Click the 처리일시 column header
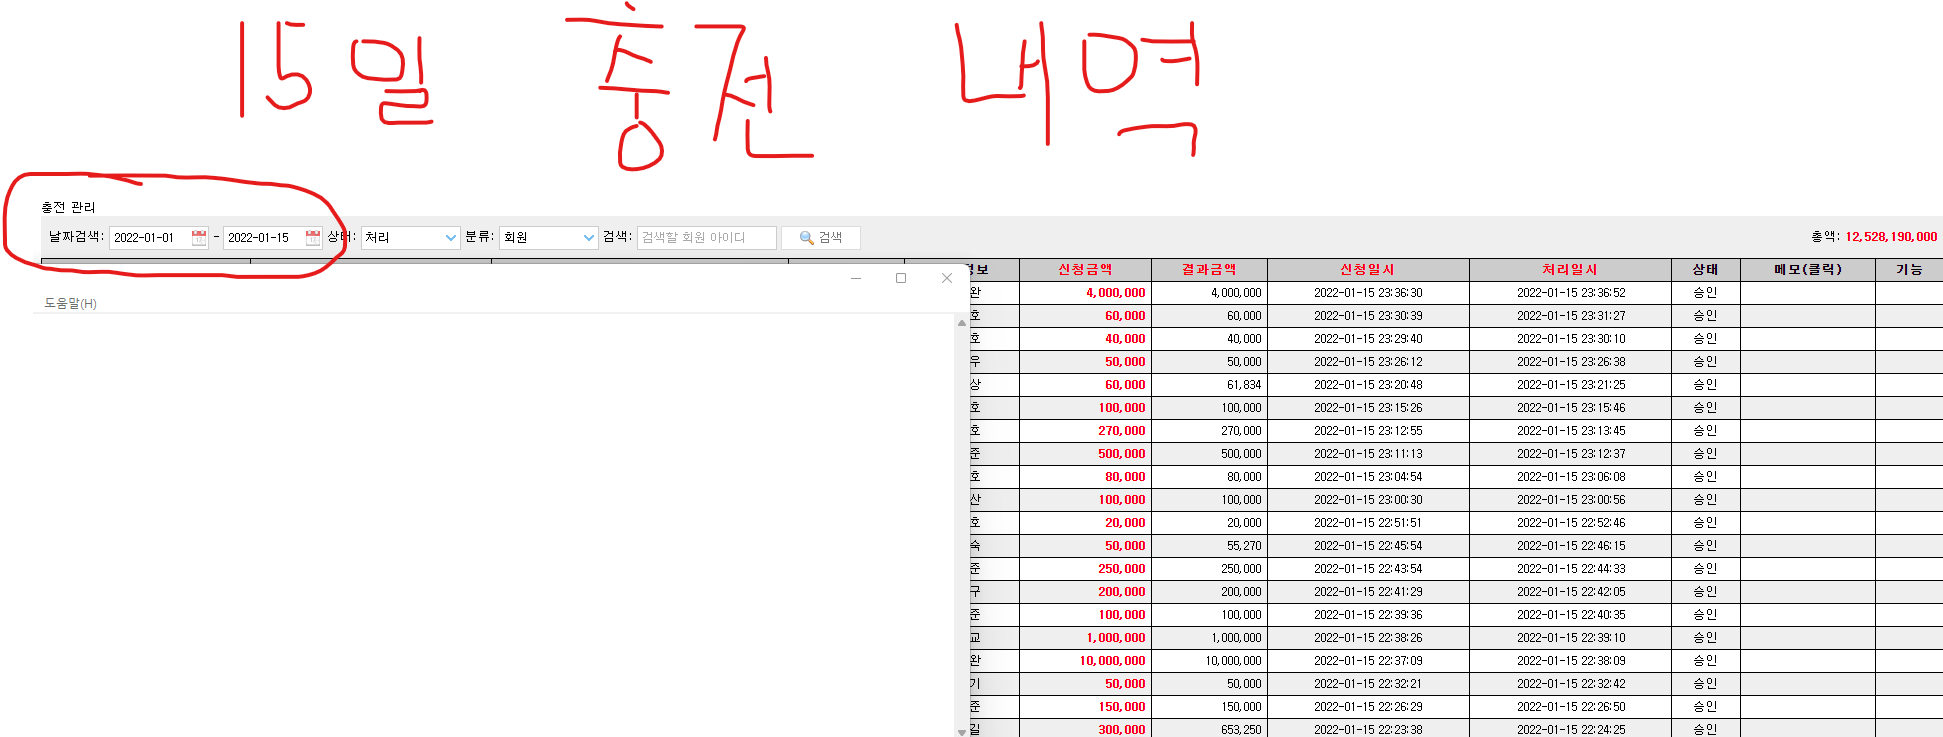1943x737 pixels. click(x=1569, y=270)
